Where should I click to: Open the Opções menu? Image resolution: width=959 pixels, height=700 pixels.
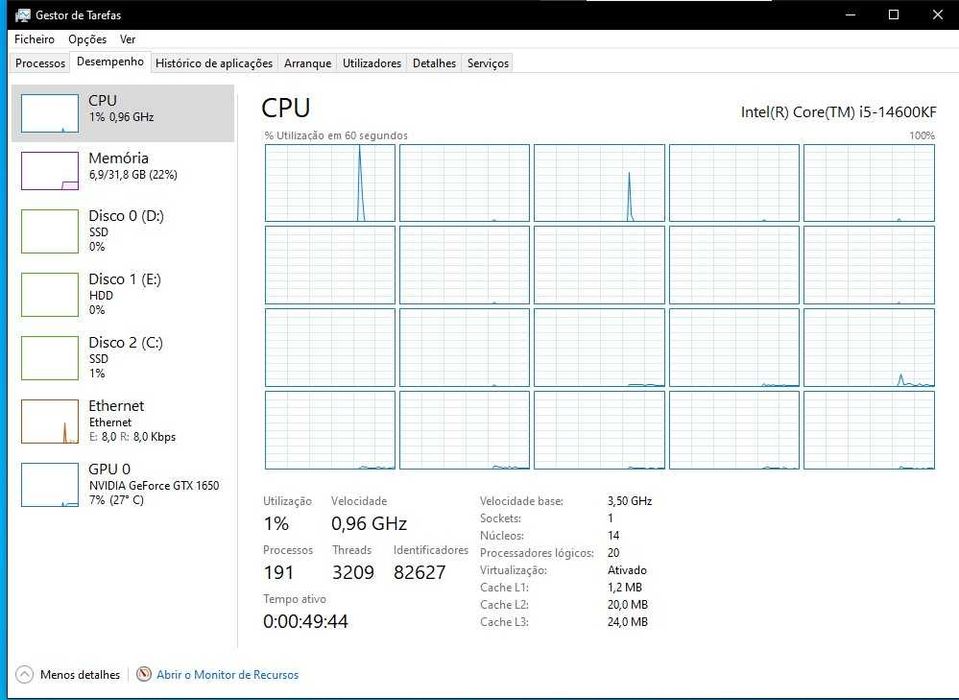[x=87, y=39]
